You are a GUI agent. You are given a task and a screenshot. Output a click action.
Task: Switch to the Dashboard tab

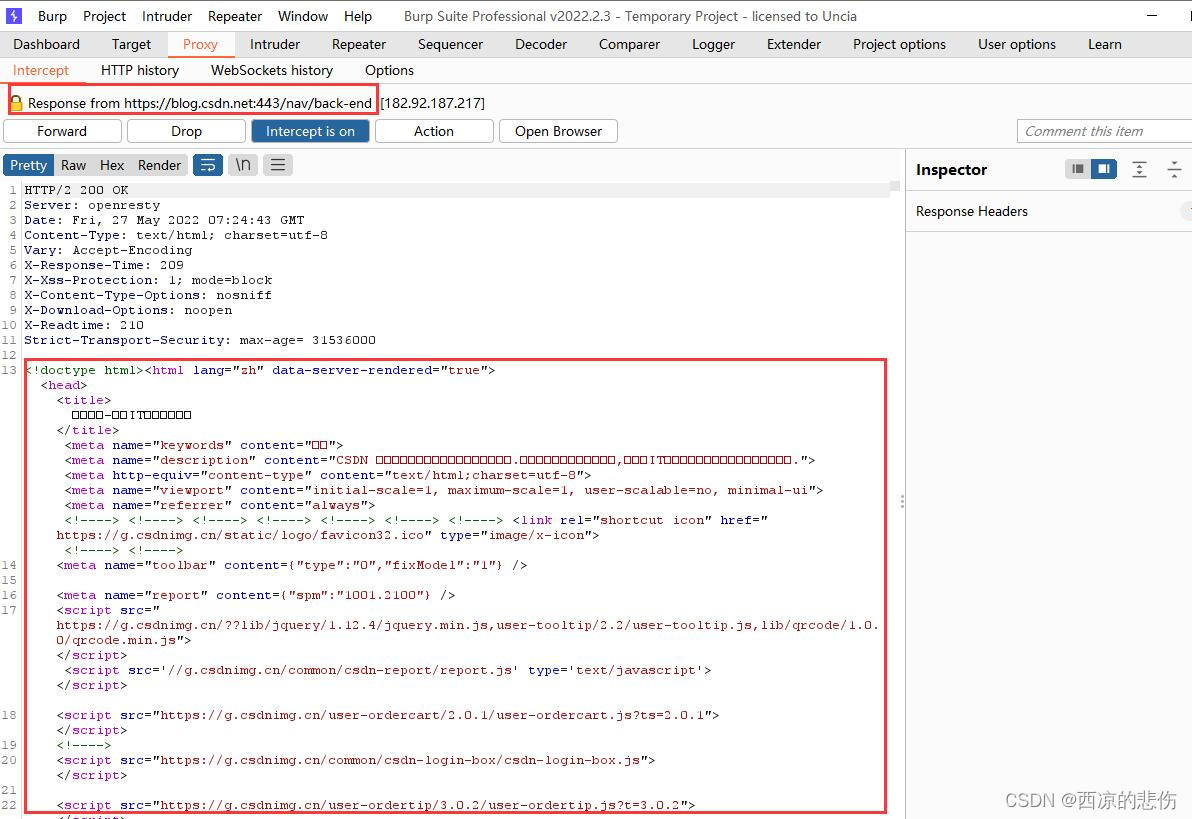(46, 44)
